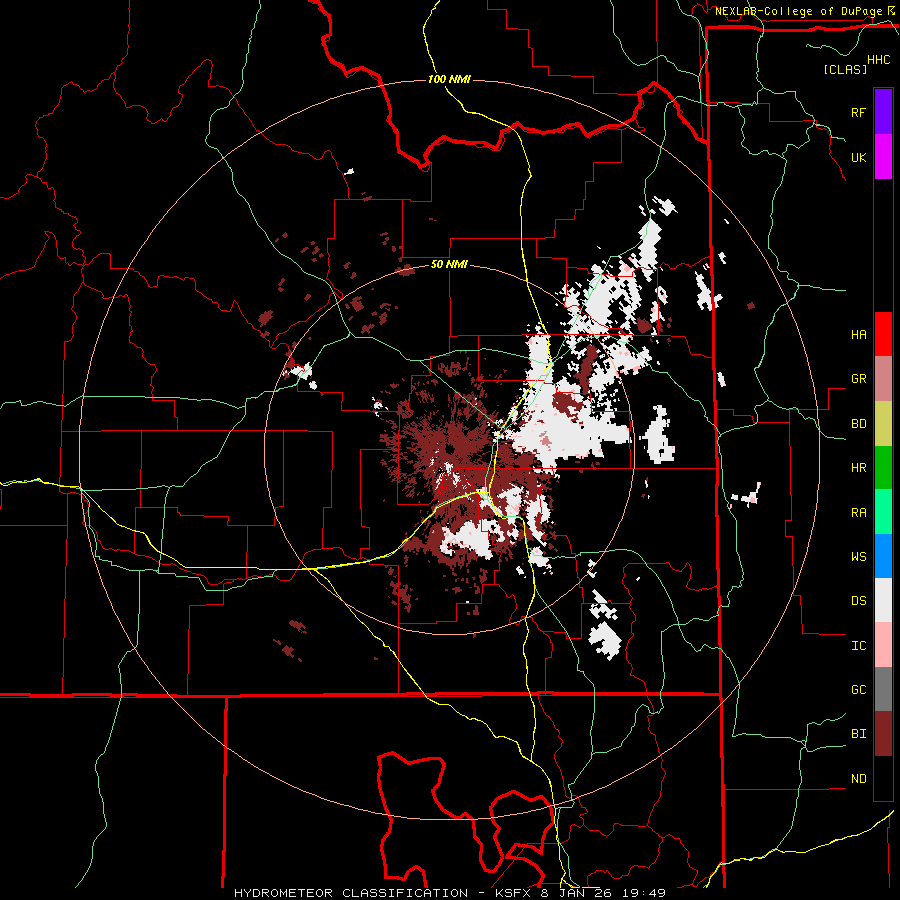Click the RF purple legend swatch
Screen dimensions: 900x900
(x=883, y=112)
